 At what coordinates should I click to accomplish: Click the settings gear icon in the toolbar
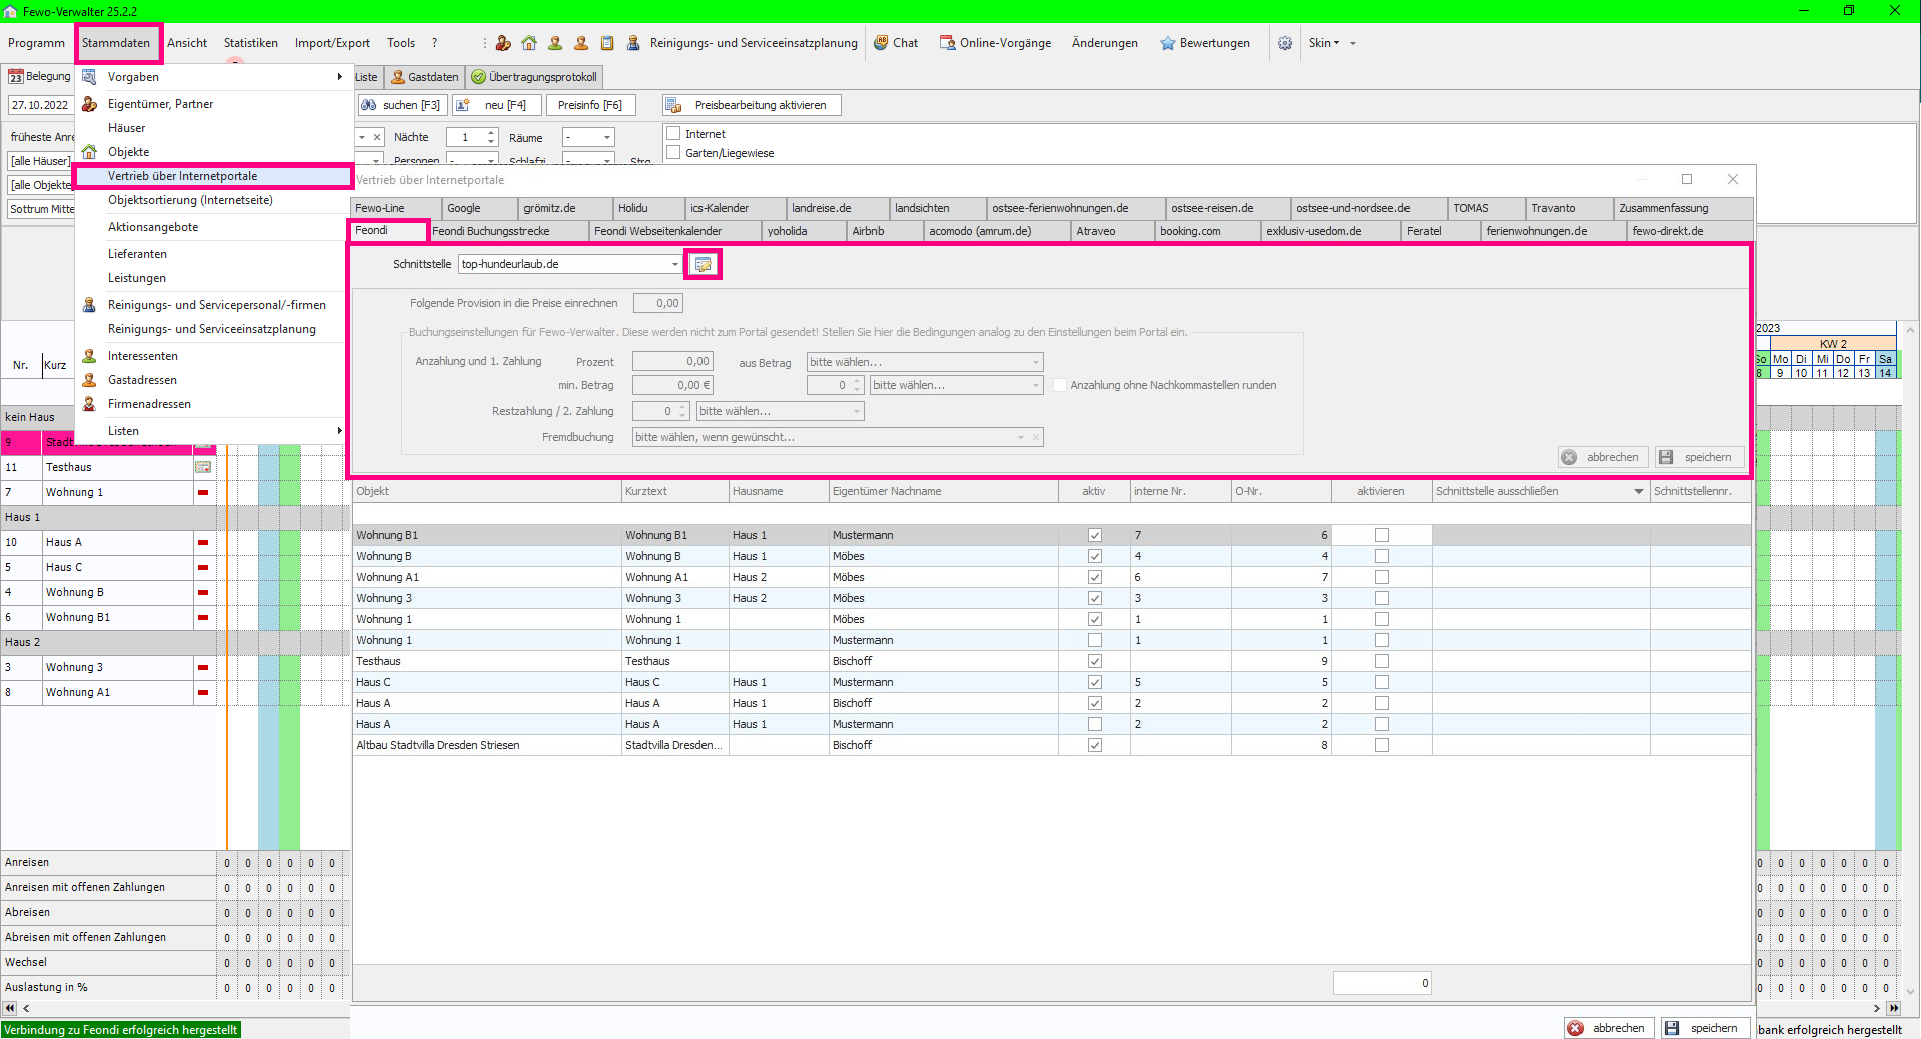(x=1285, y=43)
